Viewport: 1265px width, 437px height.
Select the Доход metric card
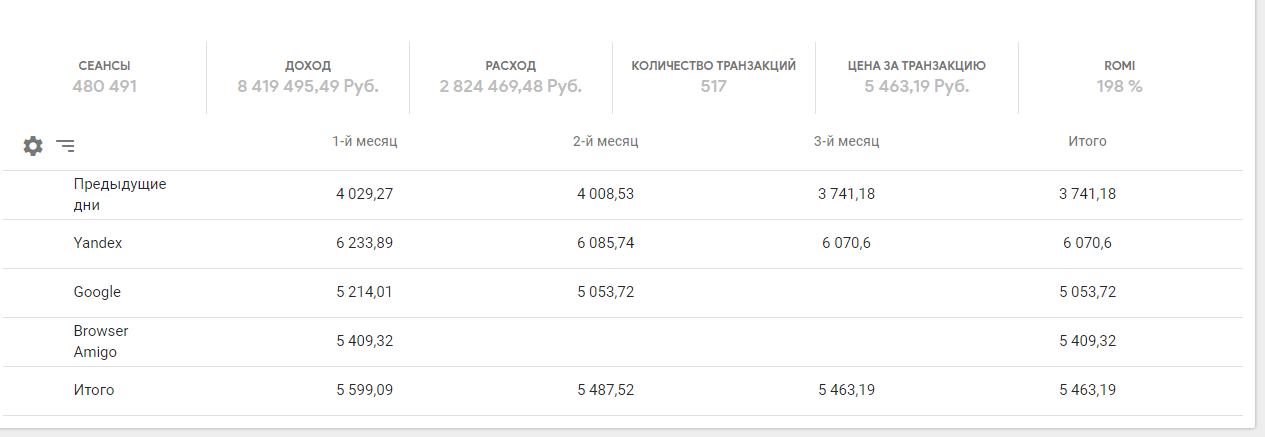click(308, 77)
